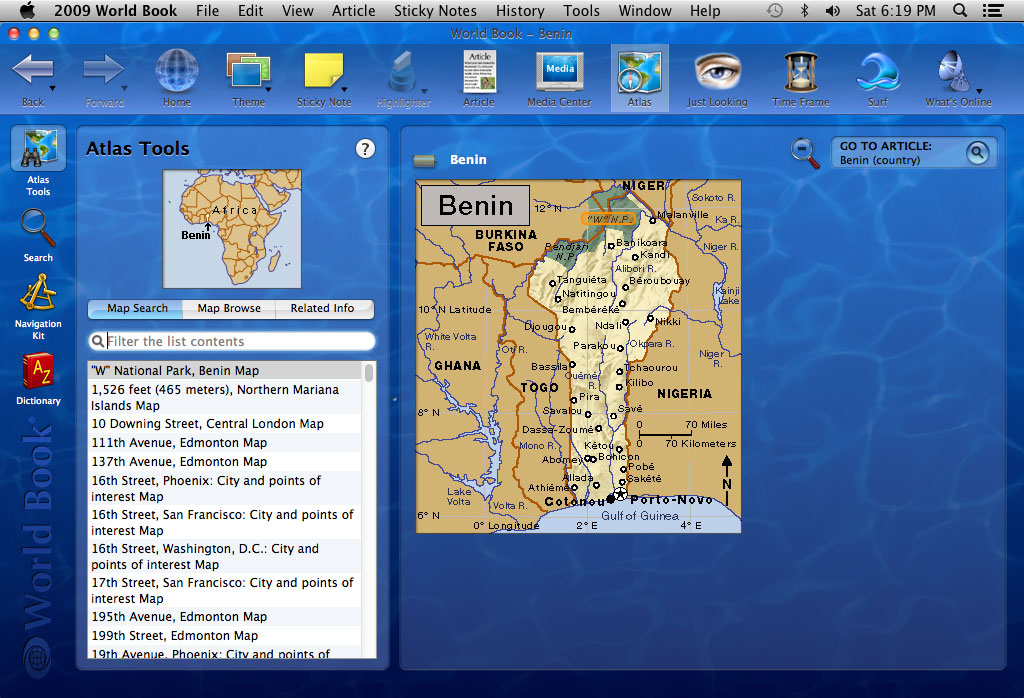Select 195th Avenue, Edmonton Map
The image size is (1024, 698).
point(225,616)
